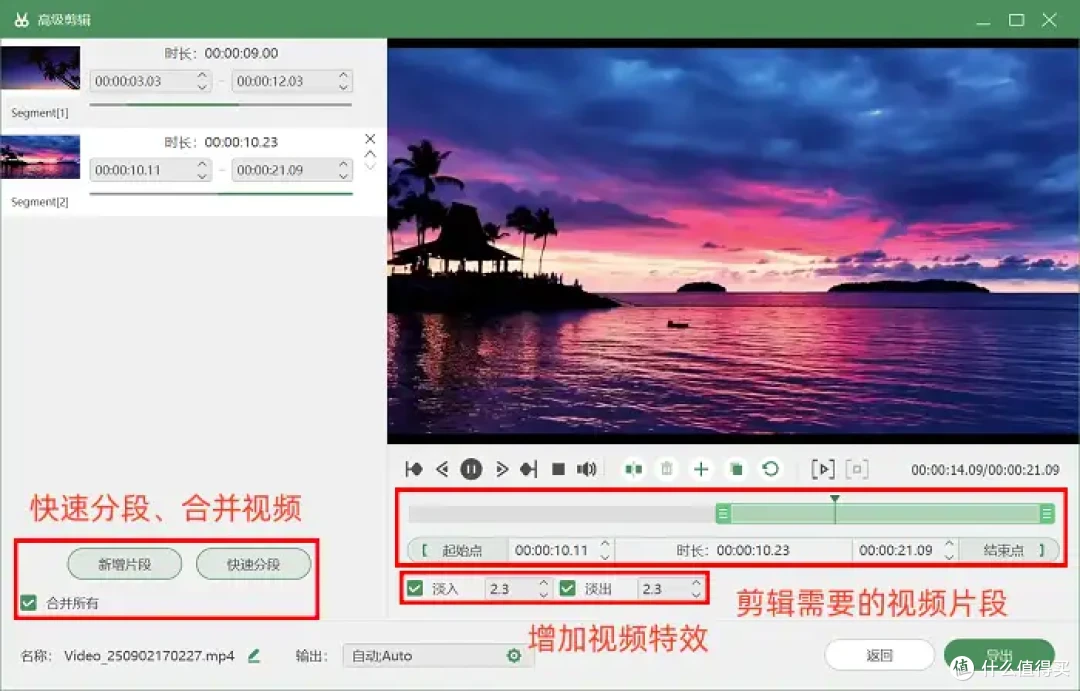
Task: Add a new segment with the plus icon
Action: [701, 469]
